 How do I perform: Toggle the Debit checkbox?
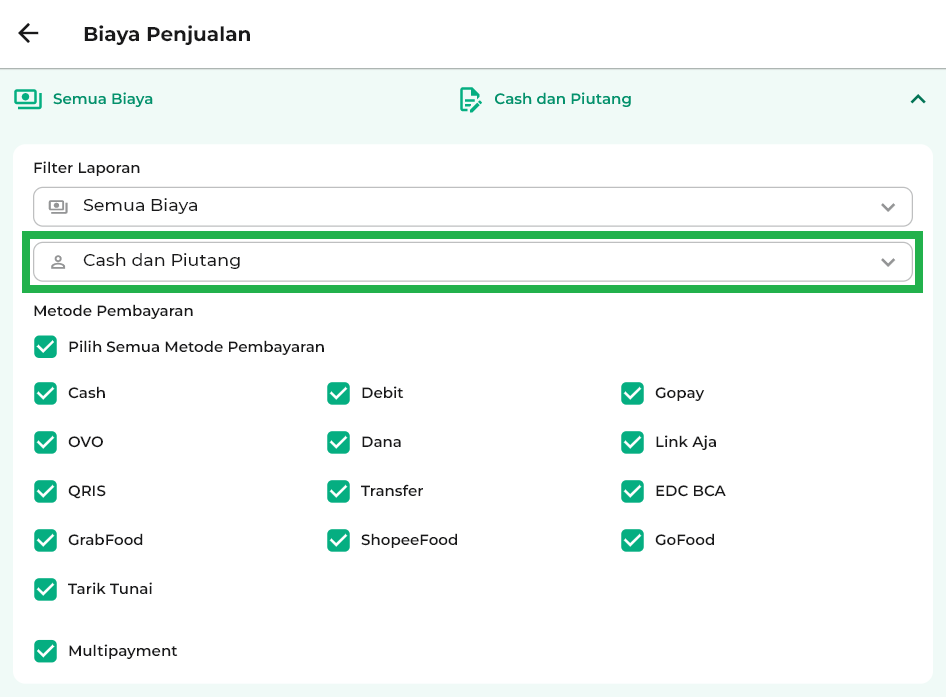click(x=338, y=393)
